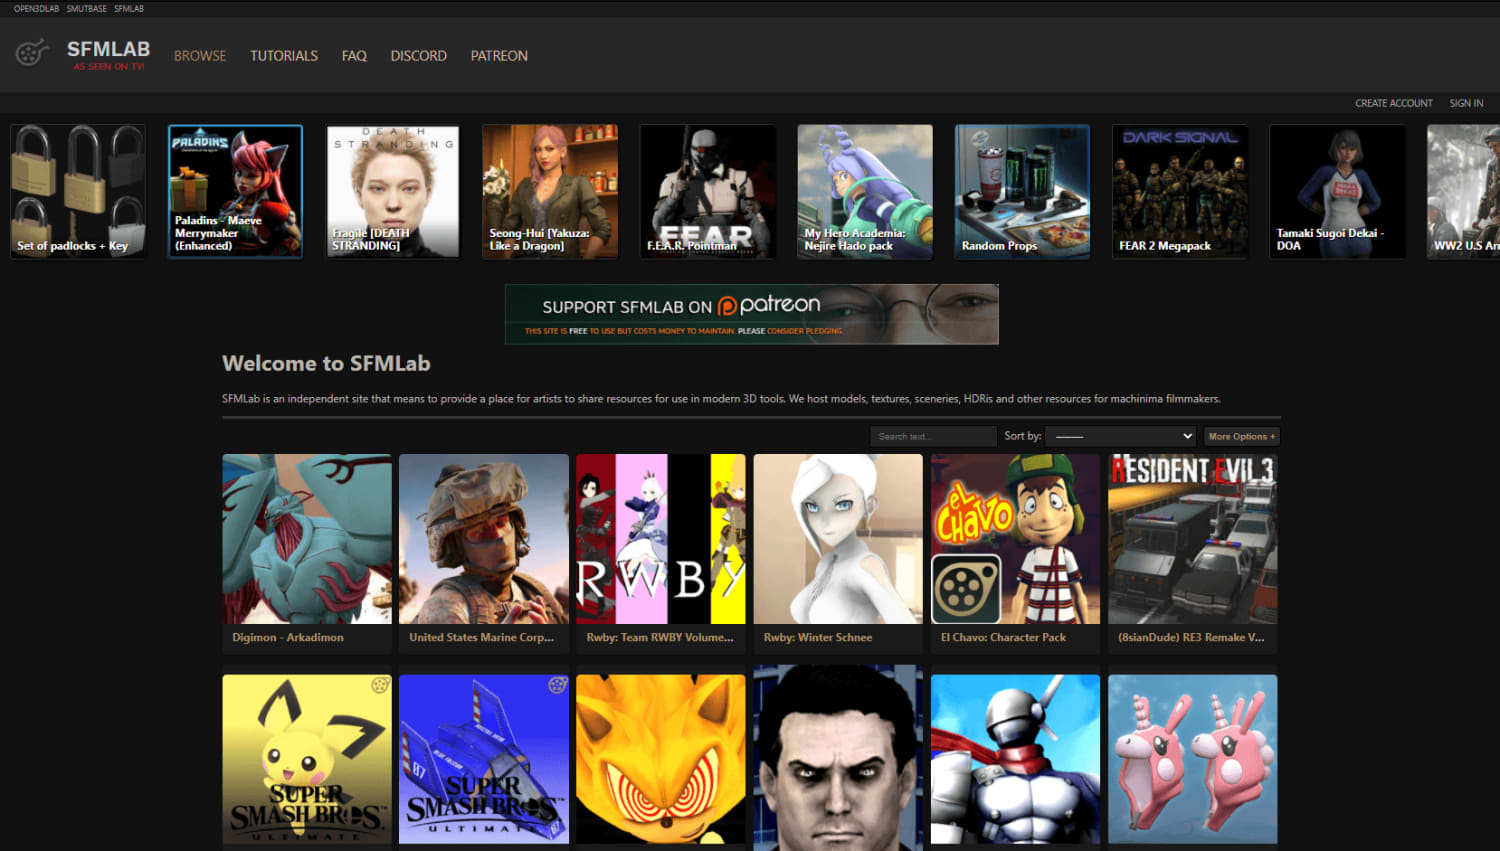This screenshot has width=1500, height=851.
Task: Open the Sort by dropdown
Action: click(1121, 436)
